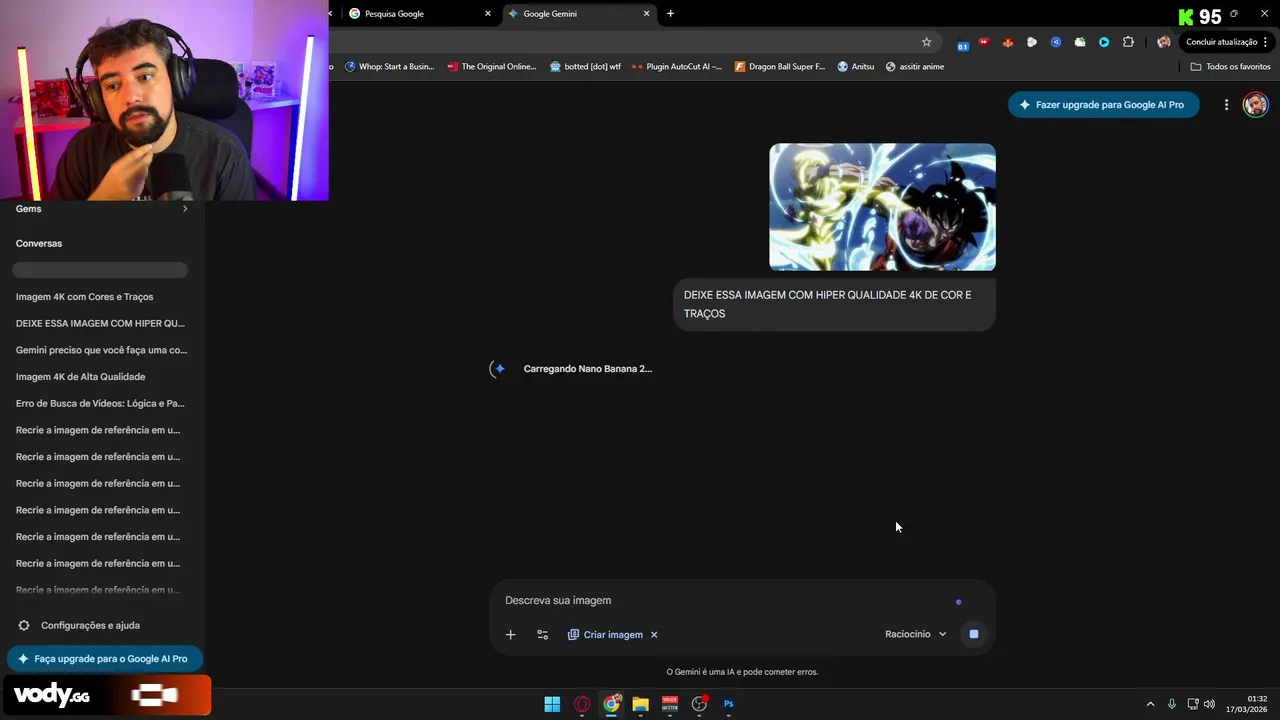Open the Extensions puzzle icon
The image size is (1280, 720).
tap(1128, 42)
